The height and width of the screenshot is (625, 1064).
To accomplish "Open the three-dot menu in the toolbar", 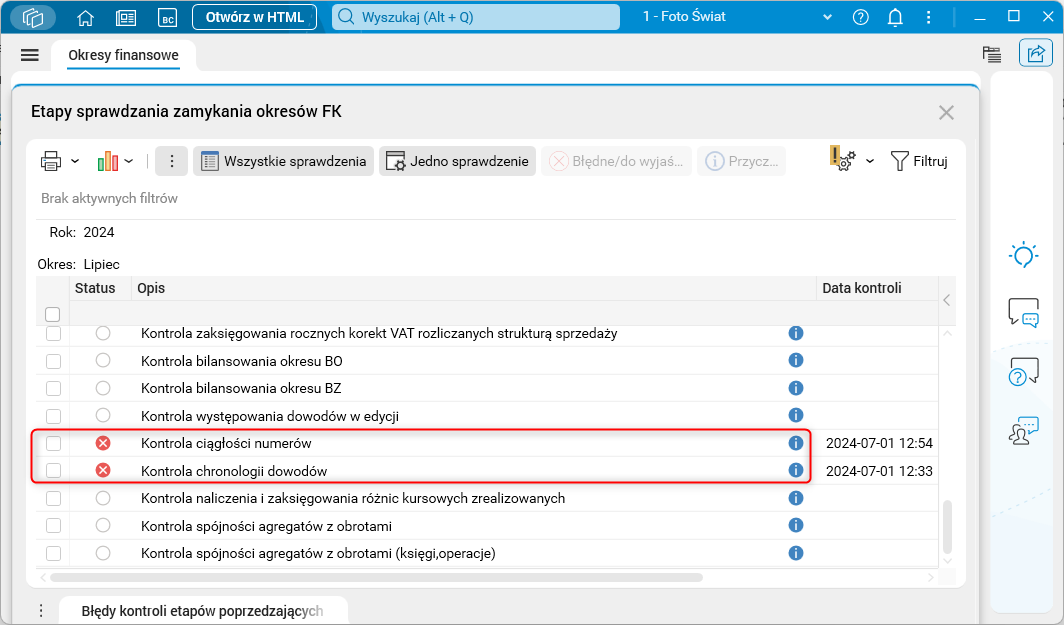I will point(171,160).
